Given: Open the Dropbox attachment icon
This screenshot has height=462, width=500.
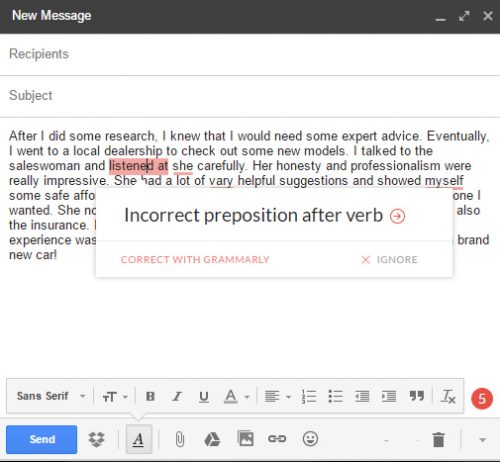Looking at the screenshot, I should [x=97, y=439].
